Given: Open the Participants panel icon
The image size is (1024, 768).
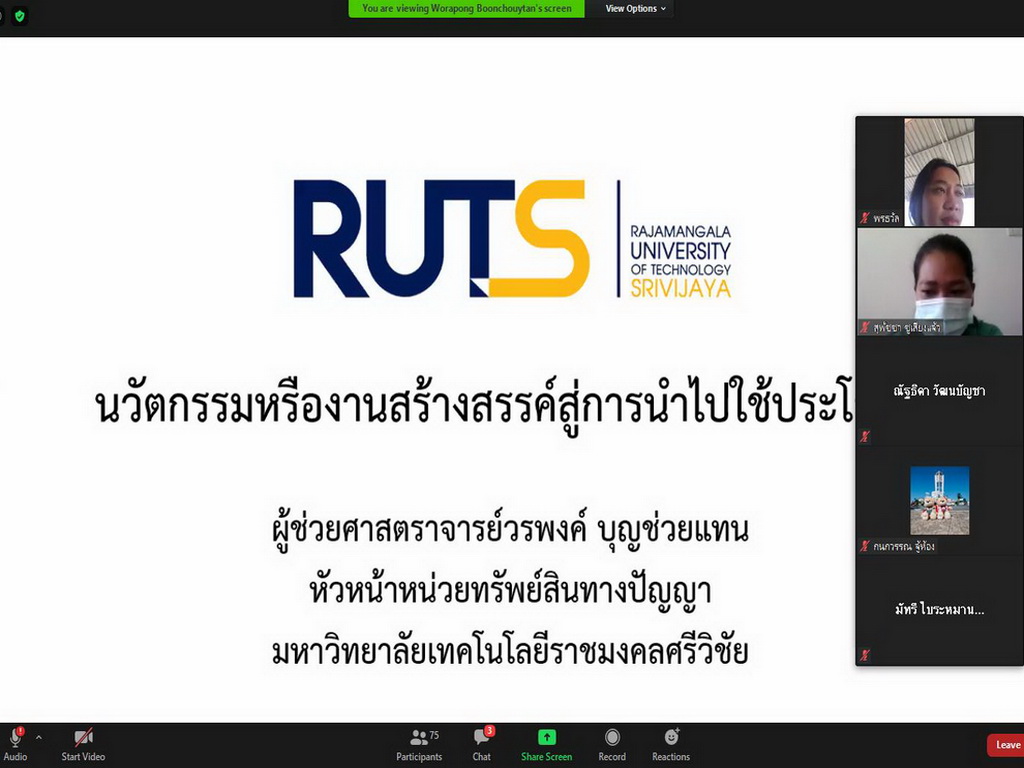Looking at the screenshot, I should [418, 737].
